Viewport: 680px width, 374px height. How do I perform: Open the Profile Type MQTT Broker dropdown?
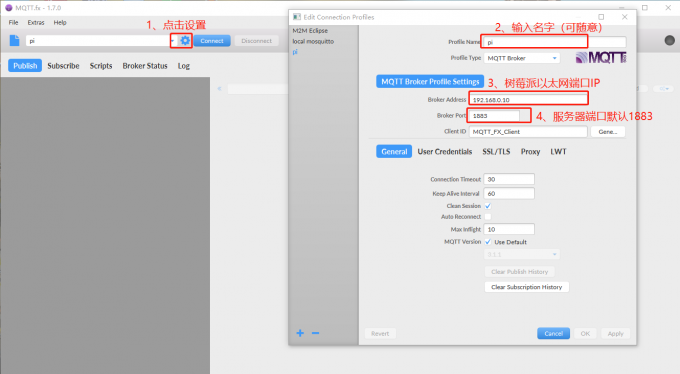tap(522, 58)
